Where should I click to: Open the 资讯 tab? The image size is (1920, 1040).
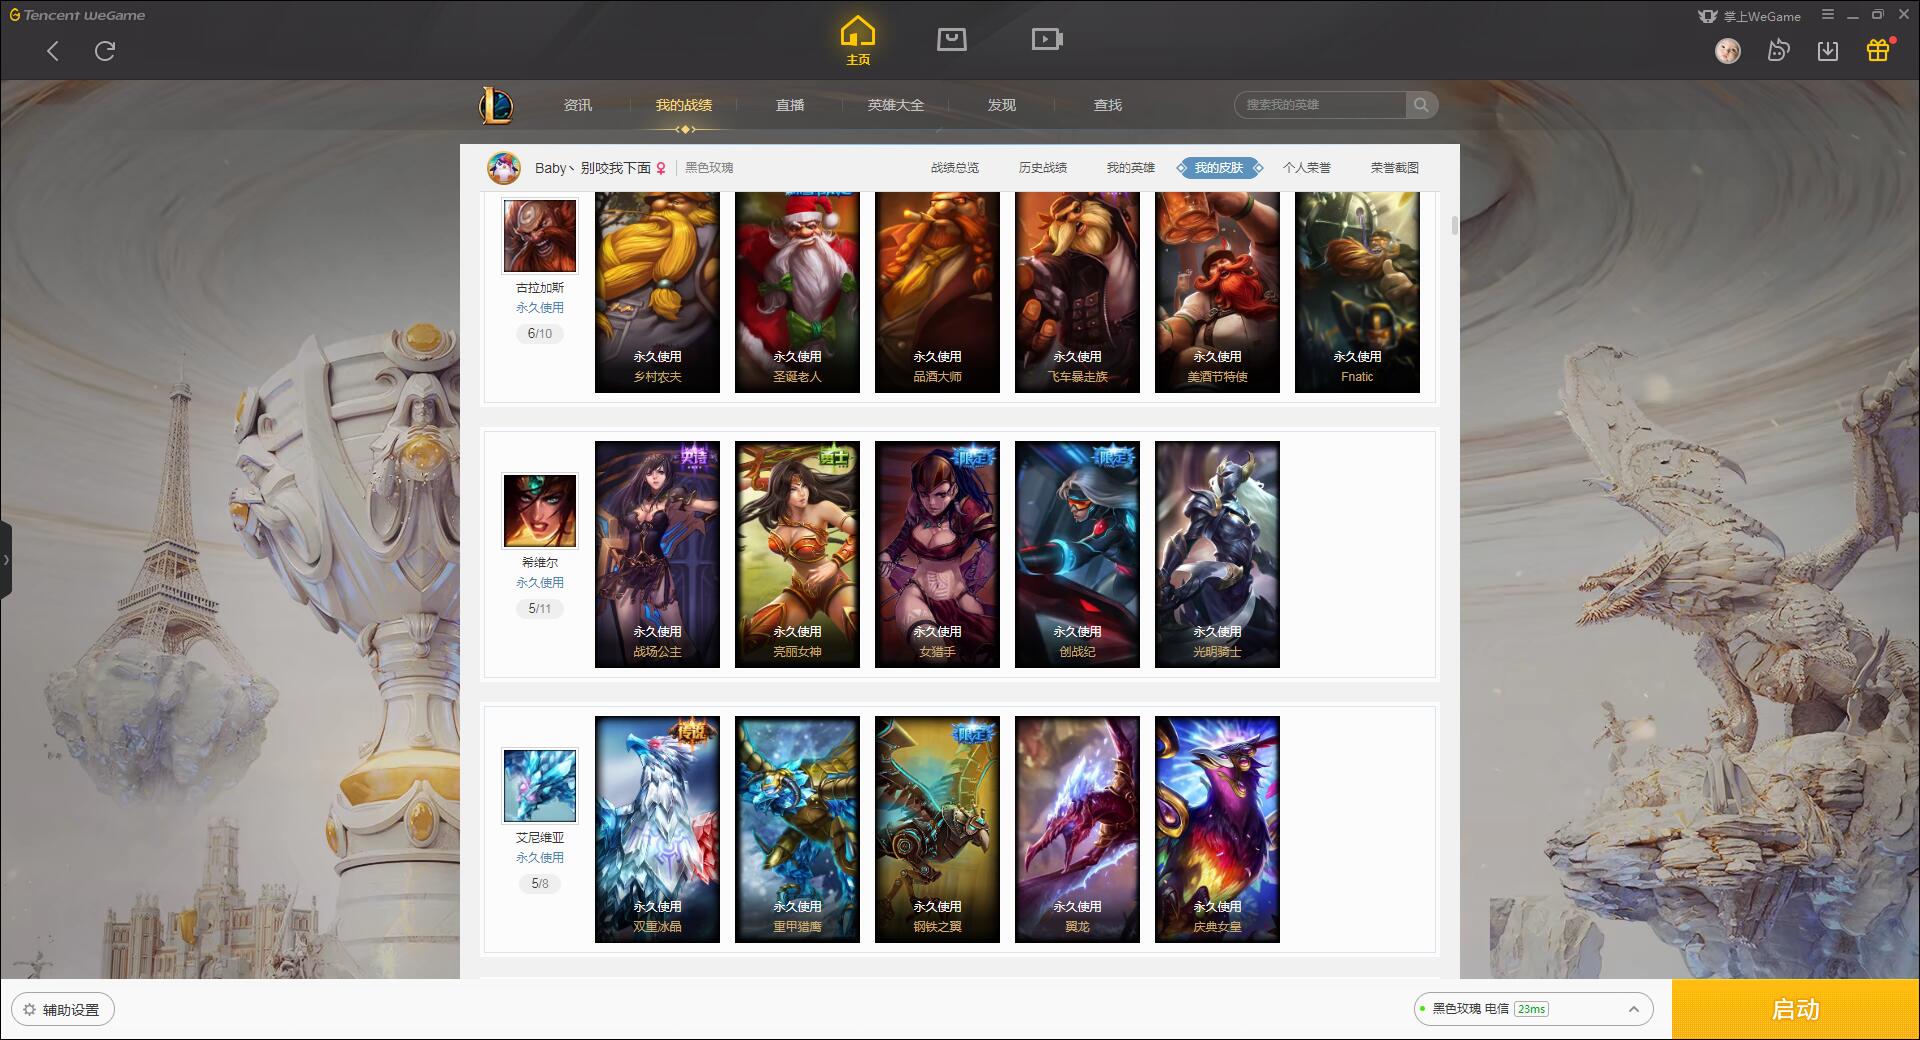(578, 105)
